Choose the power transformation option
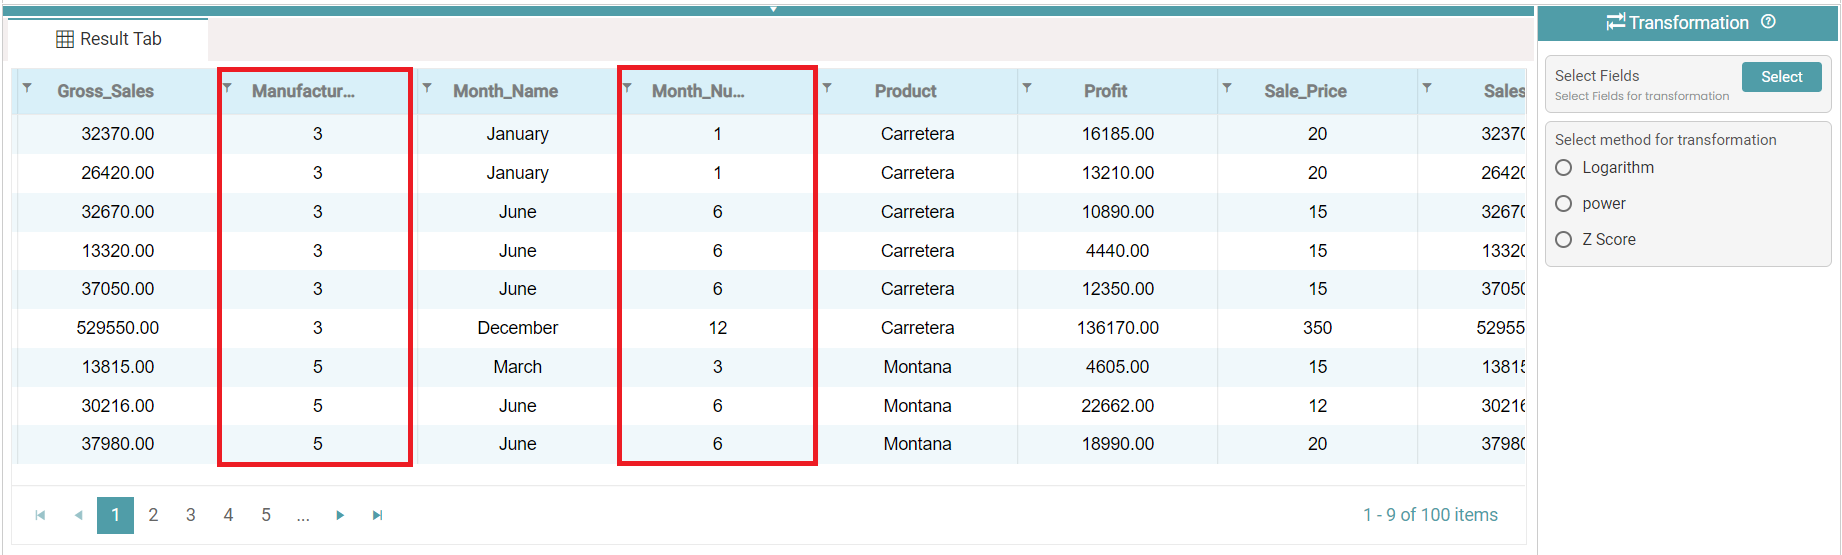1842x555 pixels. tap(1564, 204)
